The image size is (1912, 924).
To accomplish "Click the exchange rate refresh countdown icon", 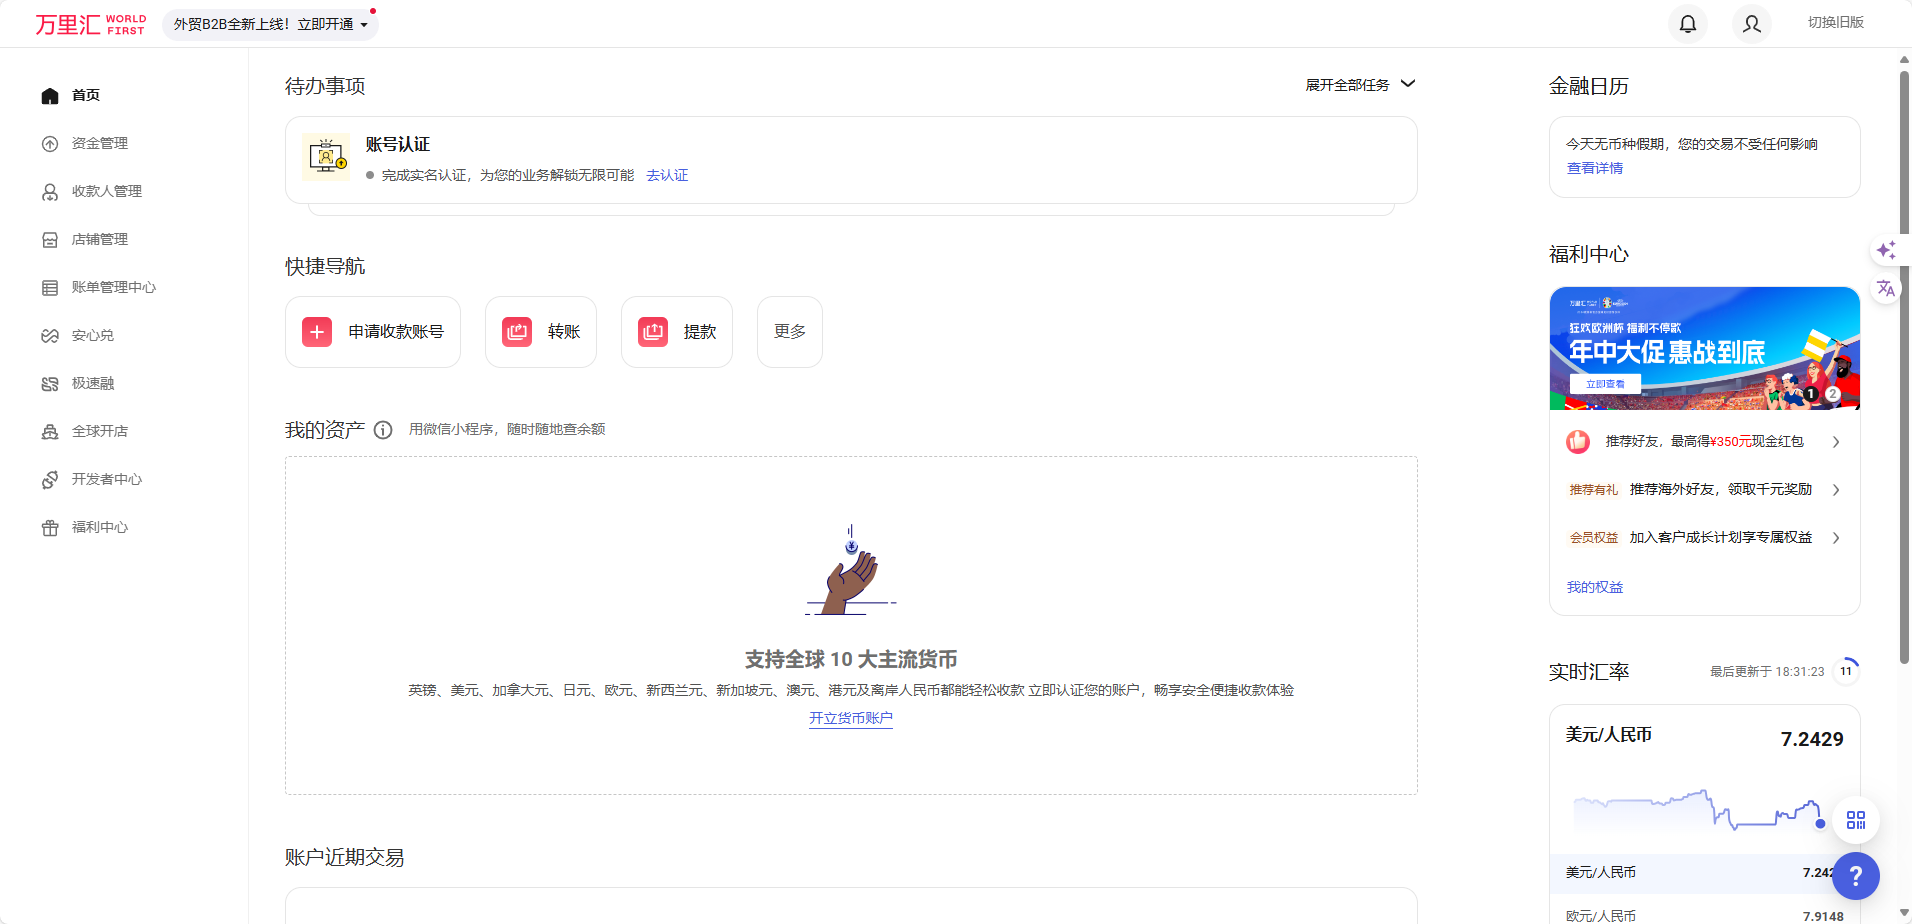I will pyautogui.click(x=1846, y=670).
